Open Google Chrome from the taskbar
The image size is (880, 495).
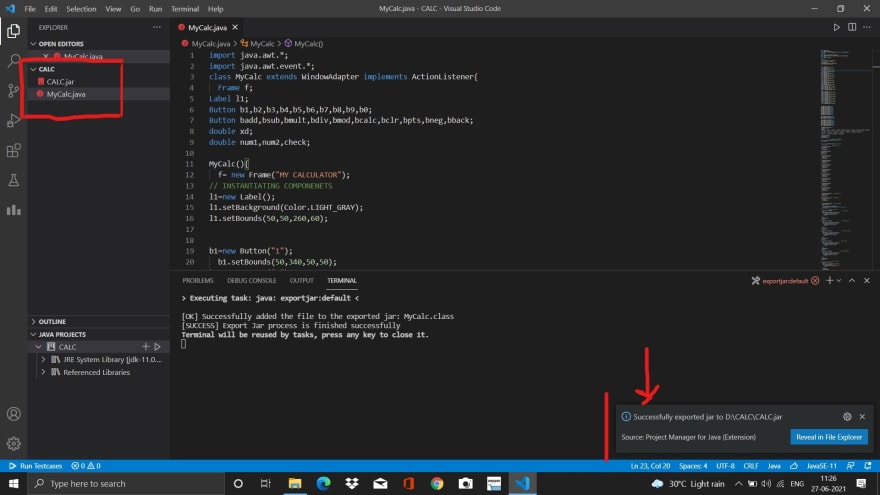(437, 483)
